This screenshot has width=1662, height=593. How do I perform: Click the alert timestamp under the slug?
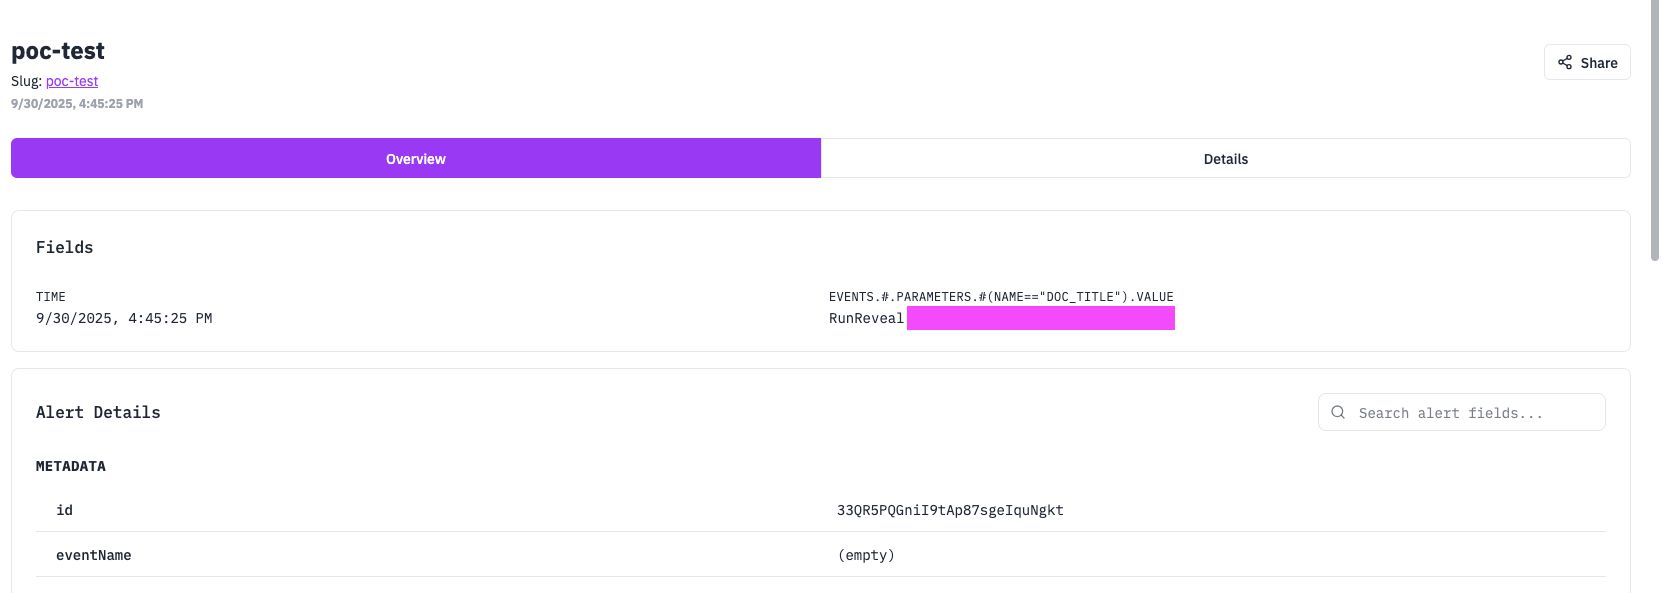point(77,104)
